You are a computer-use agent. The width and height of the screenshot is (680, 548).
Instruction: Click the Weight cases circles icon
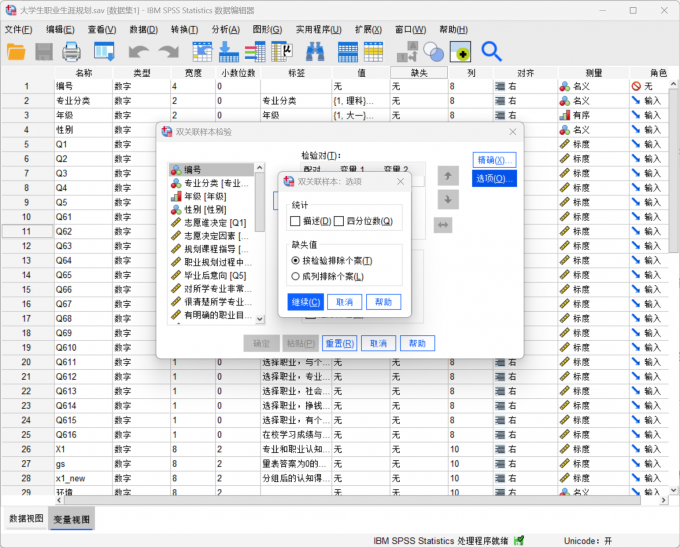(x=433, y=52)
